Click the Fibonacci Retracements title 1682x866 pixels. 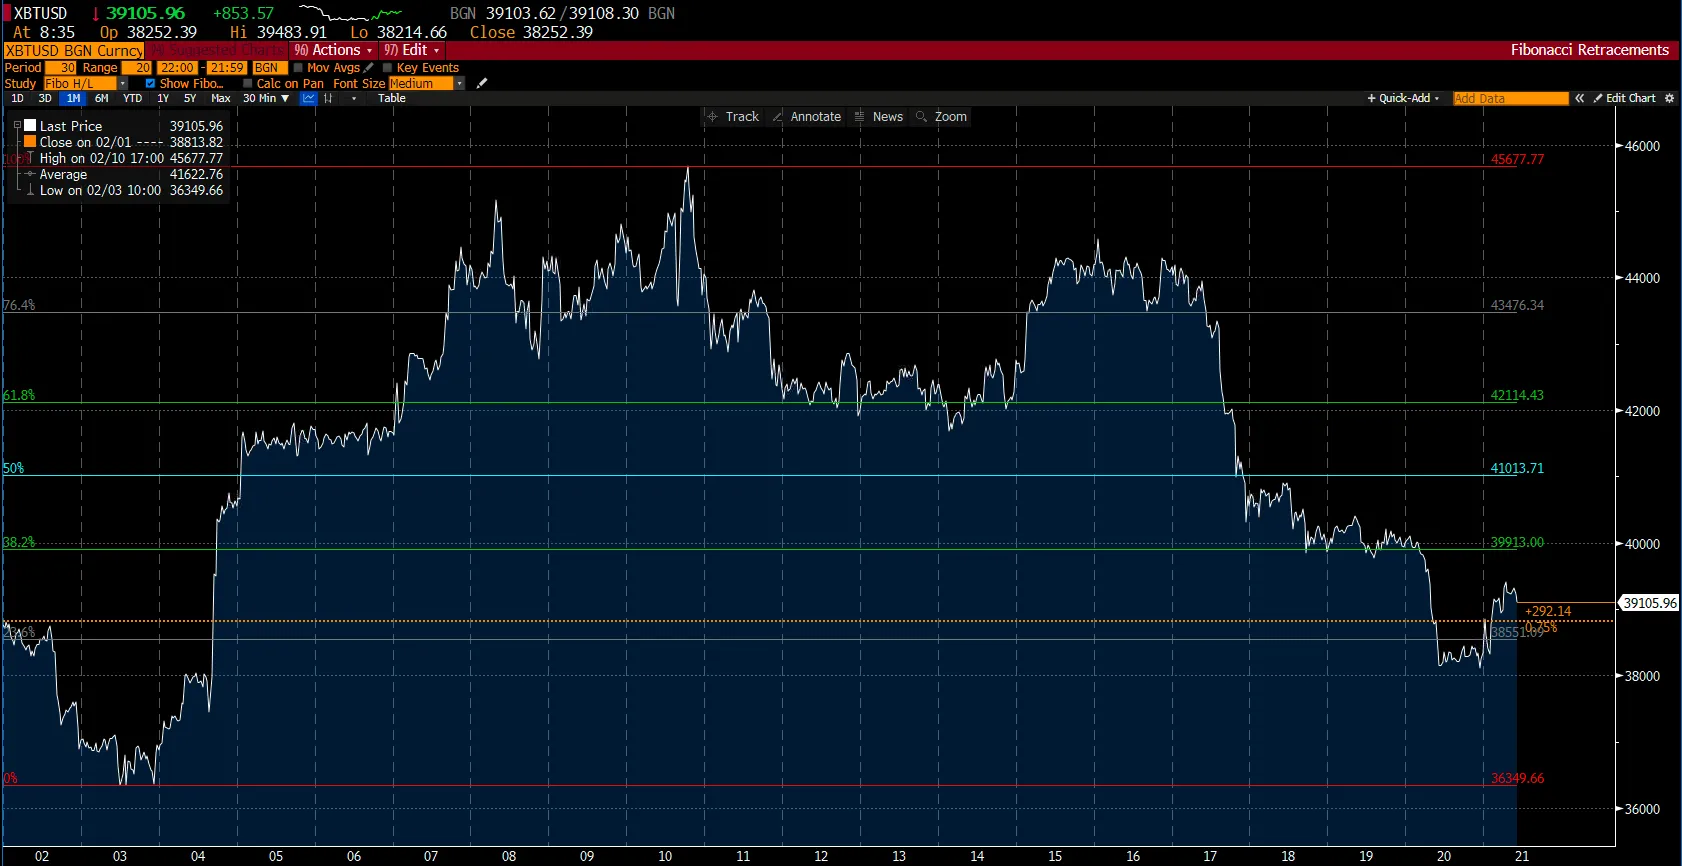coord(1589,50)
